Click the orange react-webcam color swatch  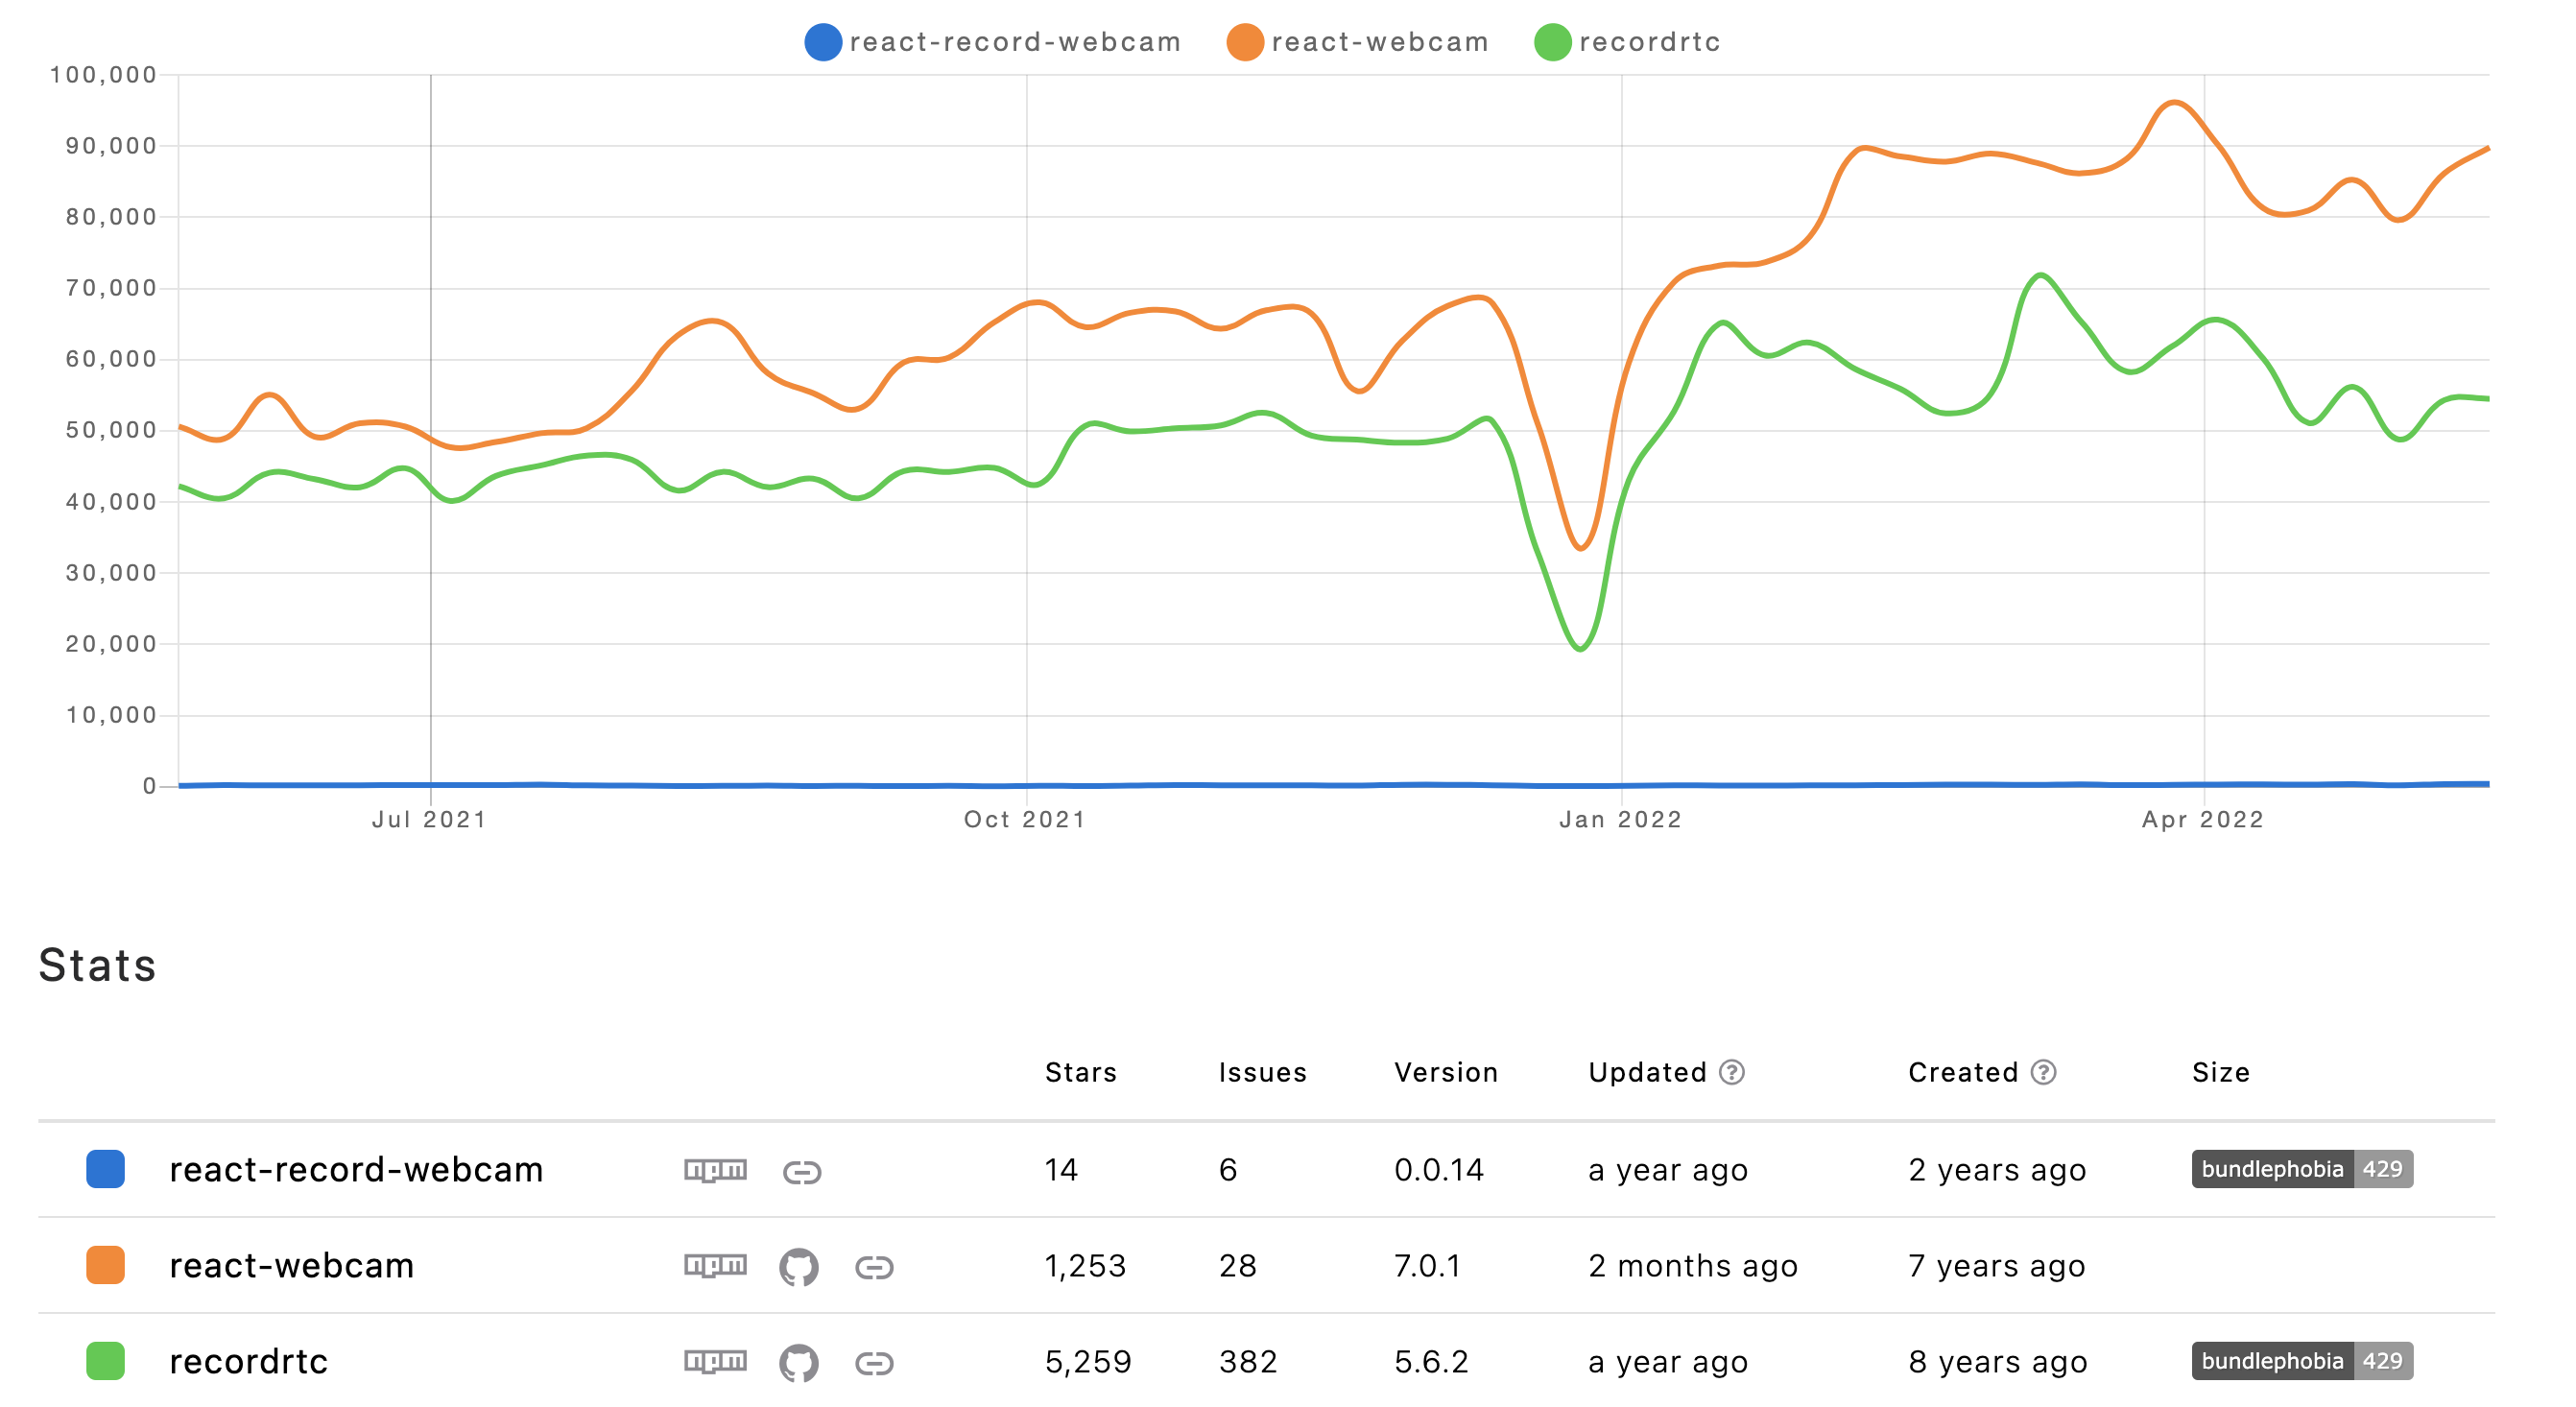(105, 1265)
